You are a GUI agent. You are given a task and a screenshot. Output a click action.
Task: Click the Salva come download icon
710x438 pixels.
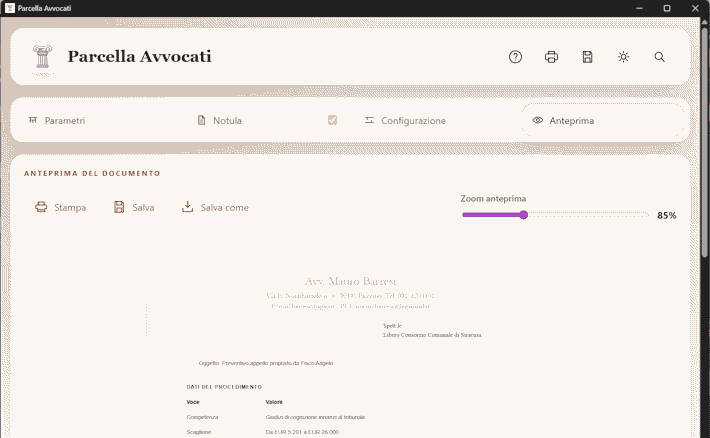pyautogui.click(x=187, y=207)
